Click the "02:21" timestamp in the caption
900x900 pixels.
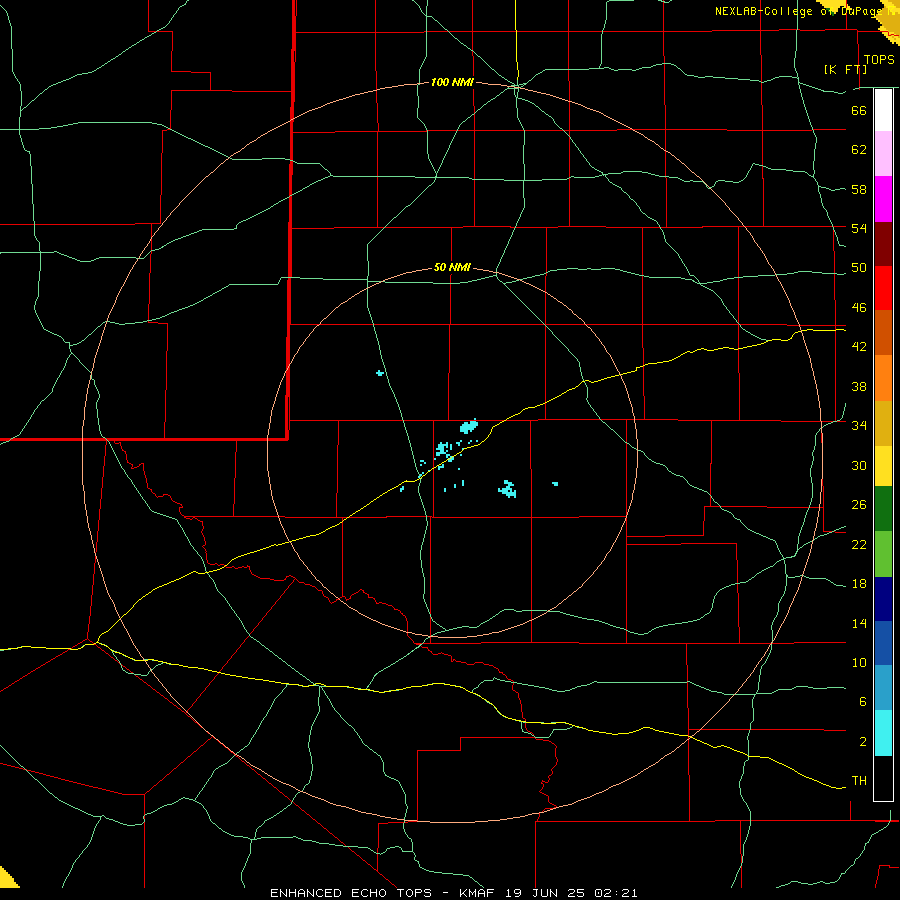(616, 893)
